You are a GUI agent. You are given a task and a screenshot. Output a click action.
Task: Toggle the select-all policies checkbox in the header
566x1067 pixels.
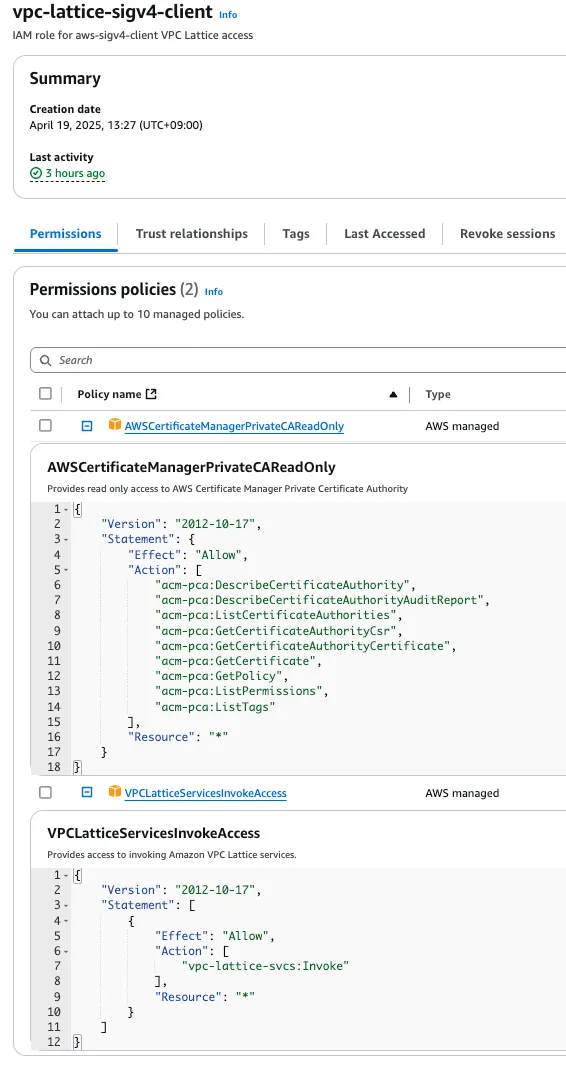click(x=46, y=393)
